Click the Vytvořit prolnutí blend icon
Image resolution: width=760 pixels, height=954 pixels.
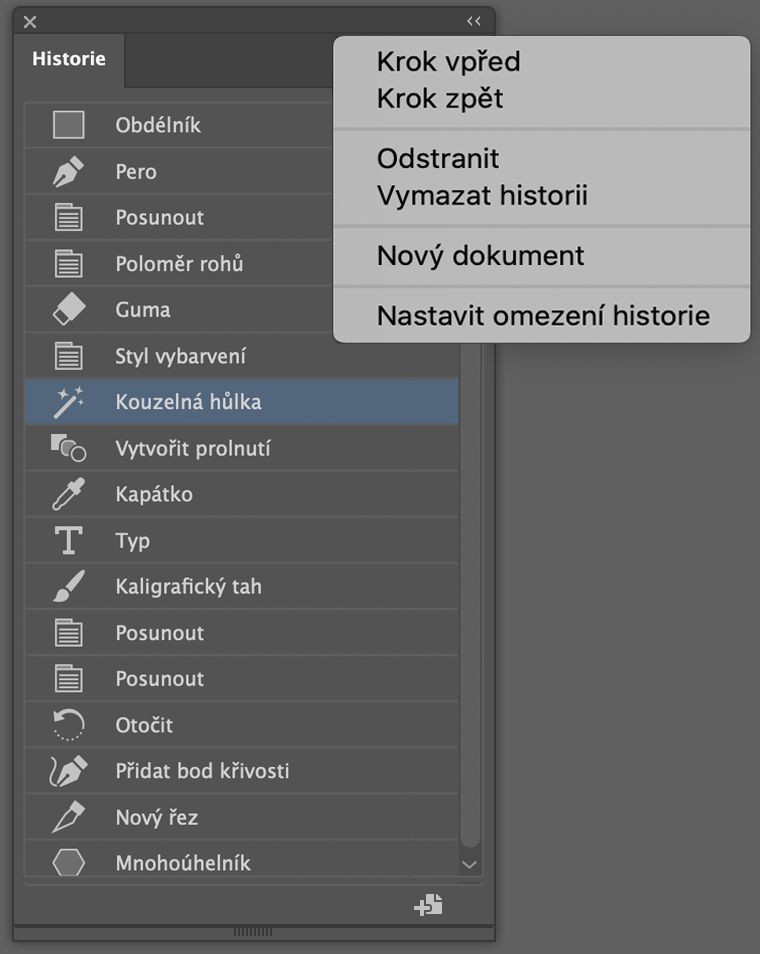click(68, 448)
